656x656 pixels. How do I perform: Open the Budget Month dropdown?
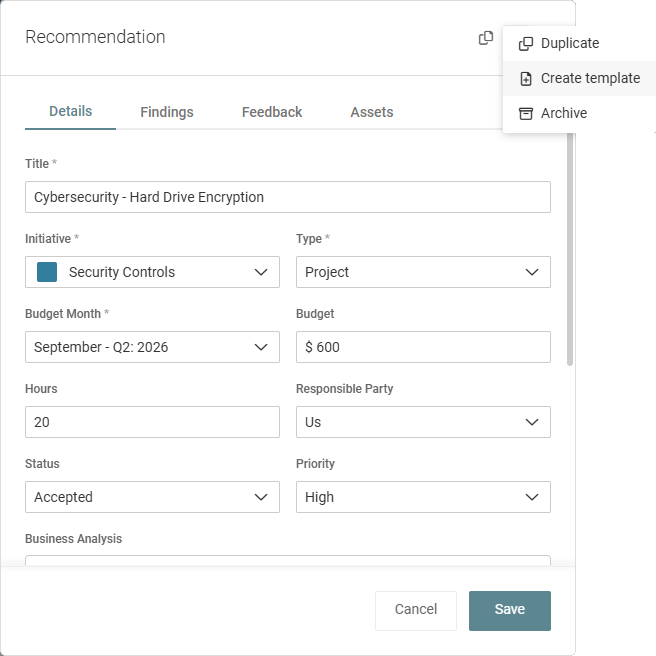(152, 347)
